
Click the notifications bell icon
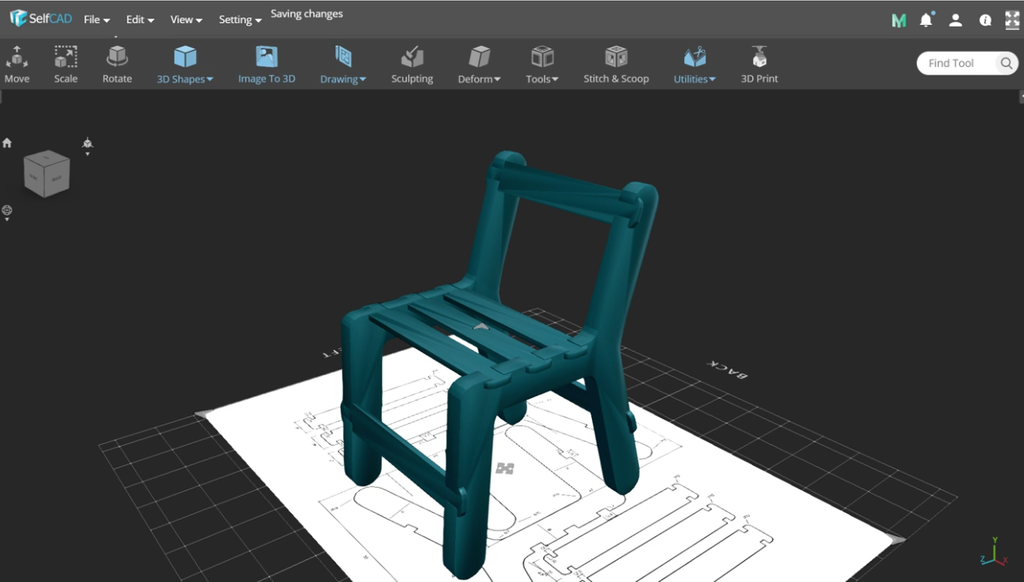coord(926,19)
